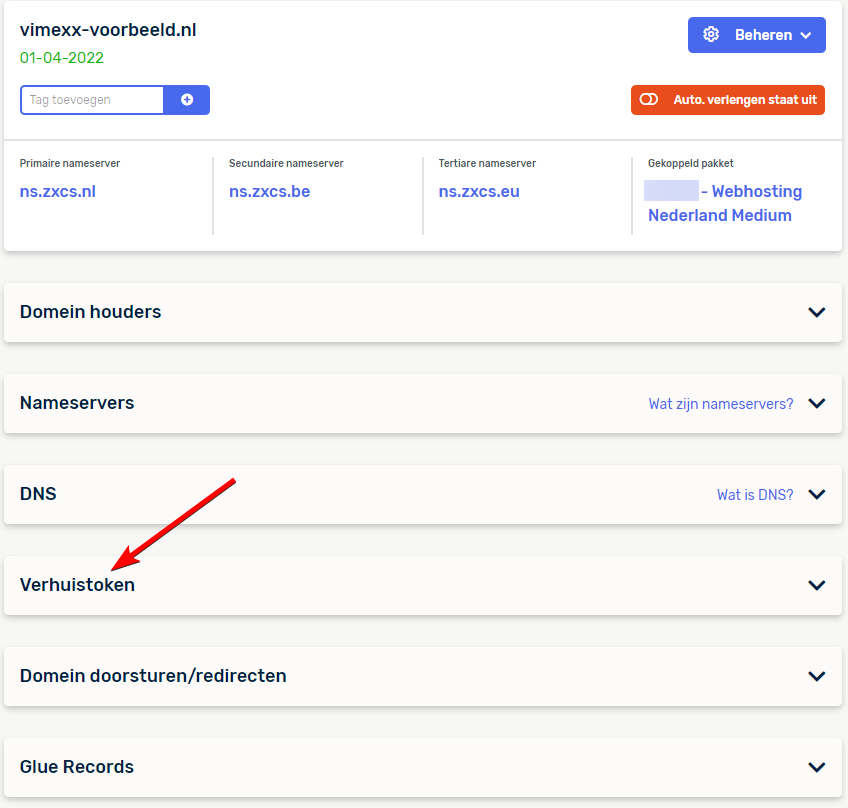Expand the Domein doorsturen/redirecten chevron
Screen dimensions: 848x808
coord(817,677)
